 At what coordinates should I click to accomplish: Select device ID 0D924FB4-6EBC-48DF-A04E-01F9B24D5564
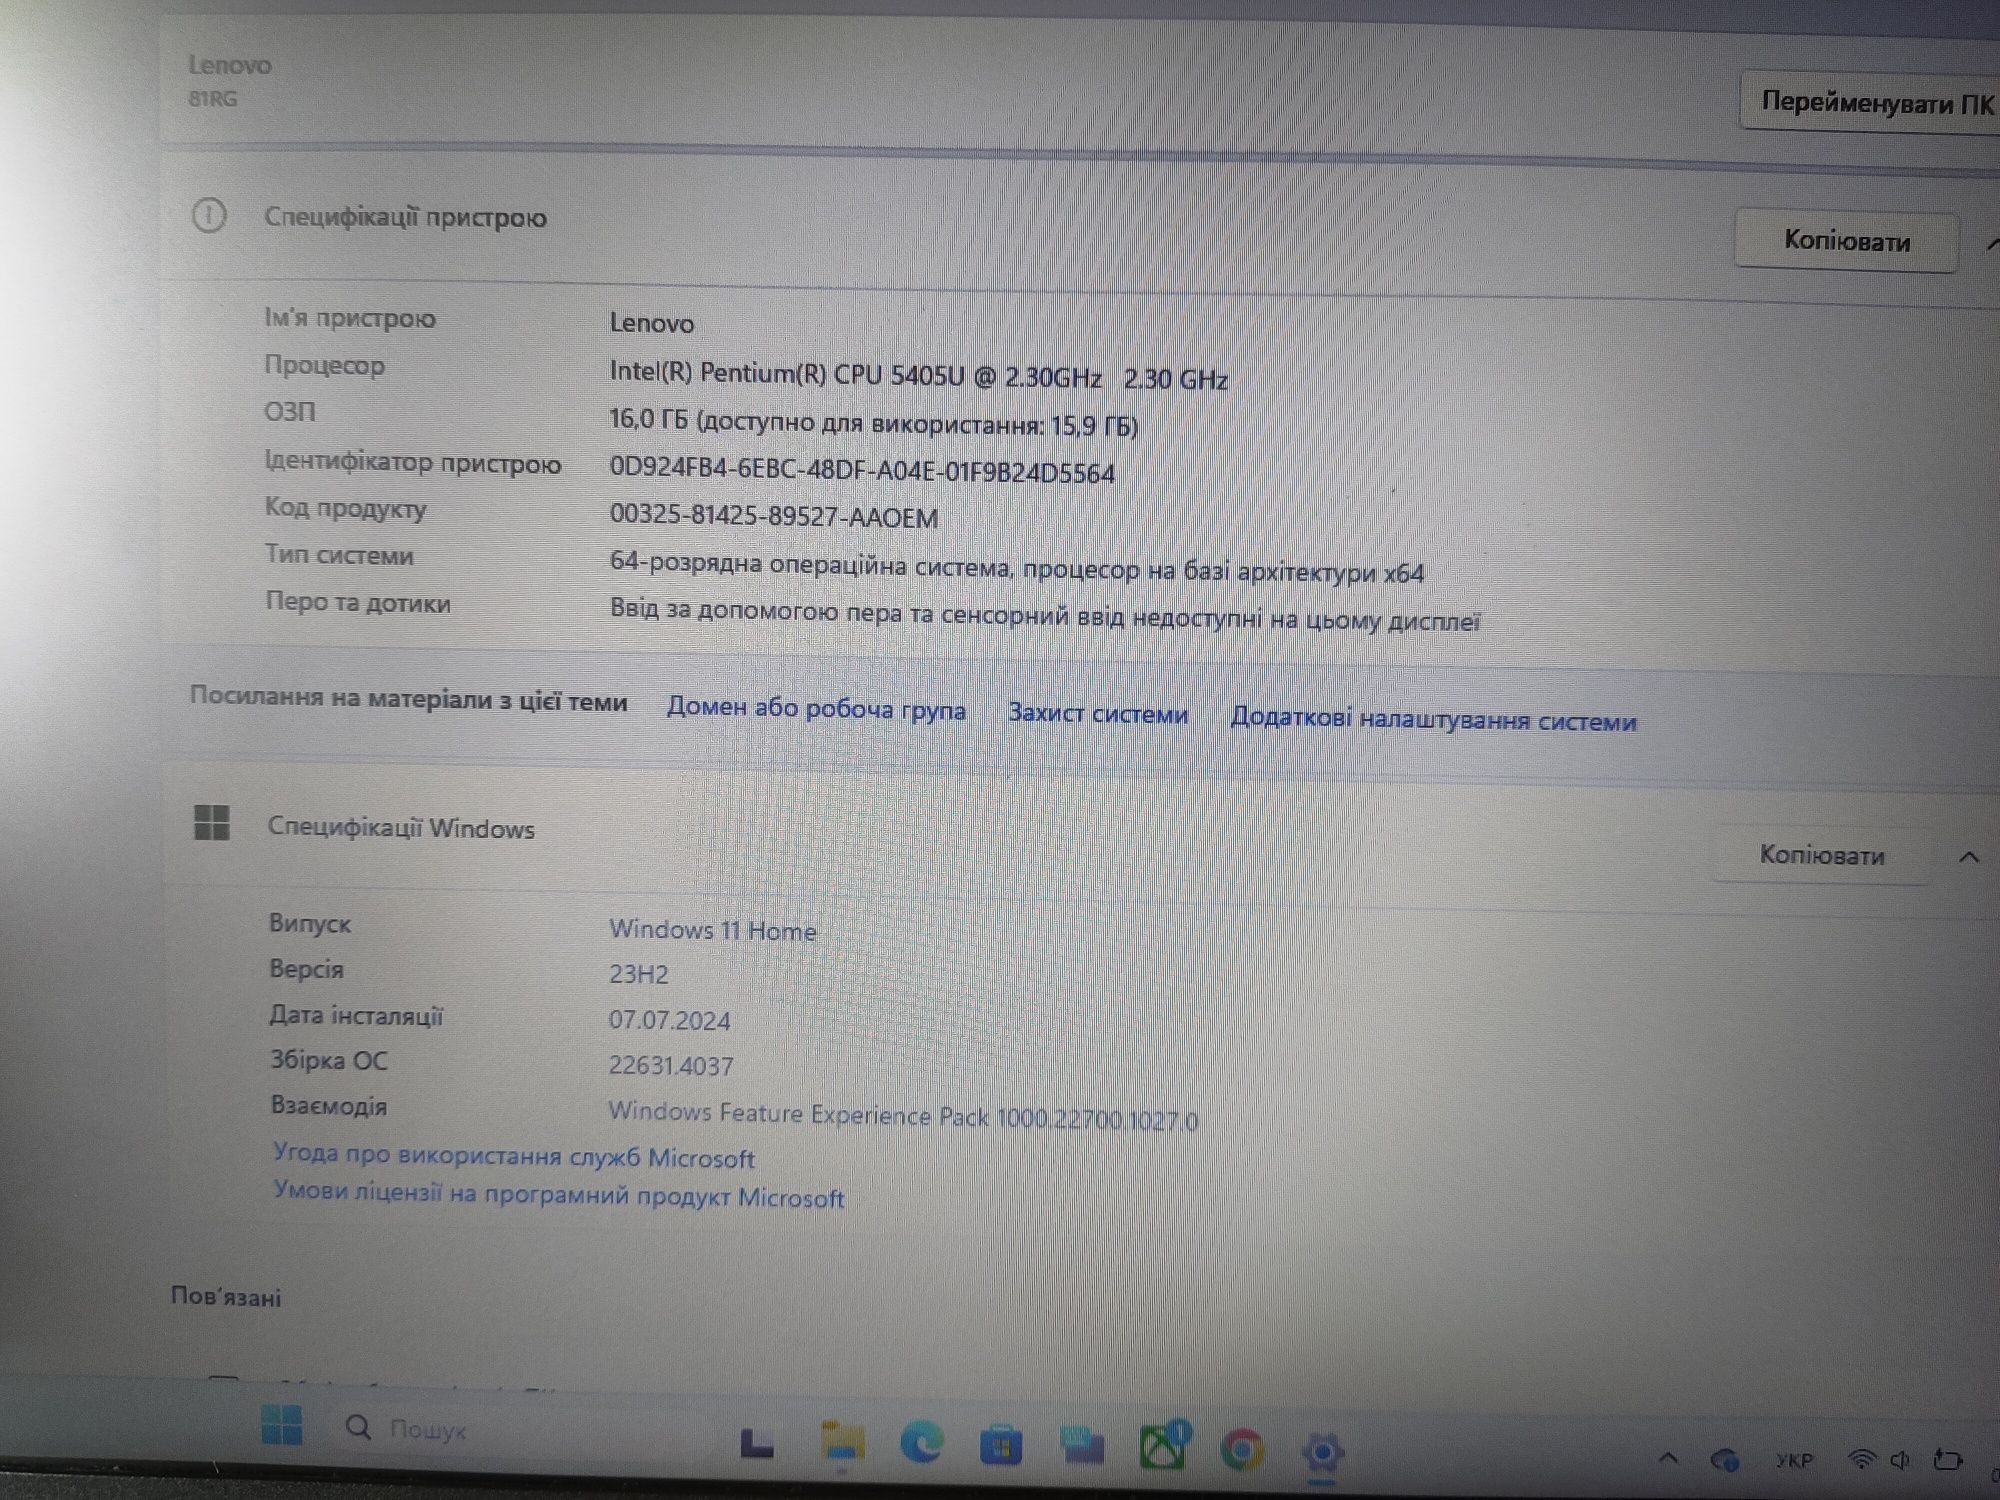861,469
